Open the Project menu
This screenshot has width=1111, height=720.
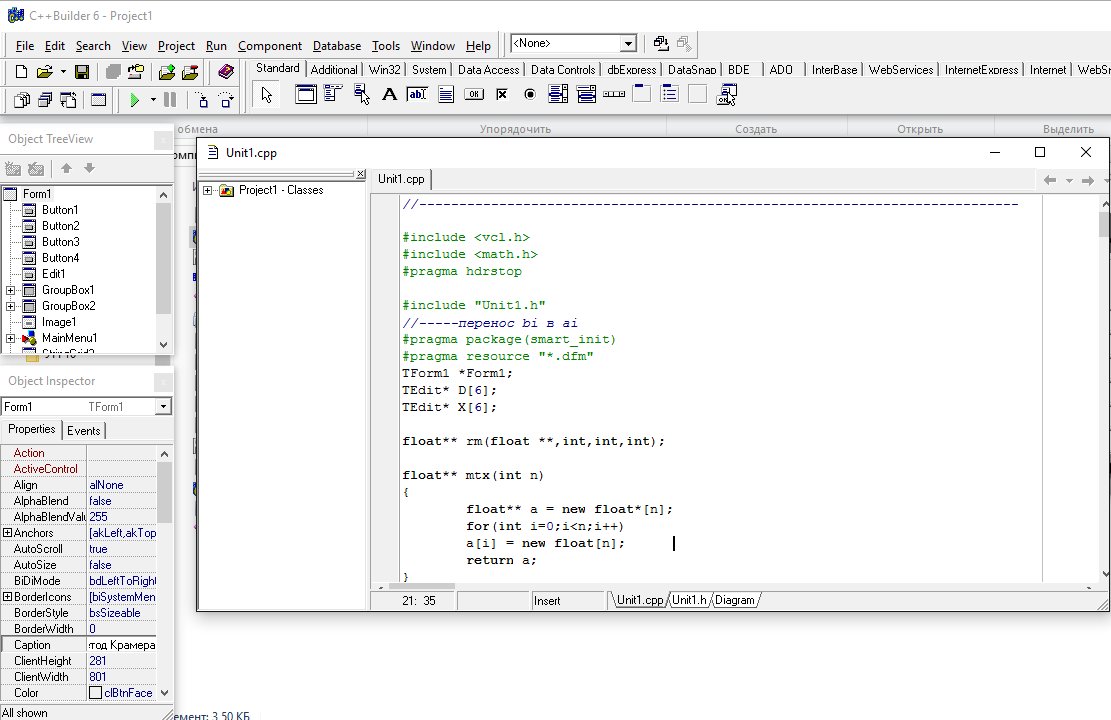[176, 46]
